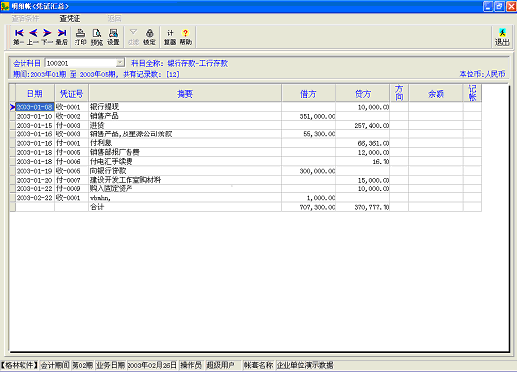This screenshot has width=517, height=372.
Task: Click the credit amount 15,000.00
Action: pyautogui.click(x=363, y=180)
